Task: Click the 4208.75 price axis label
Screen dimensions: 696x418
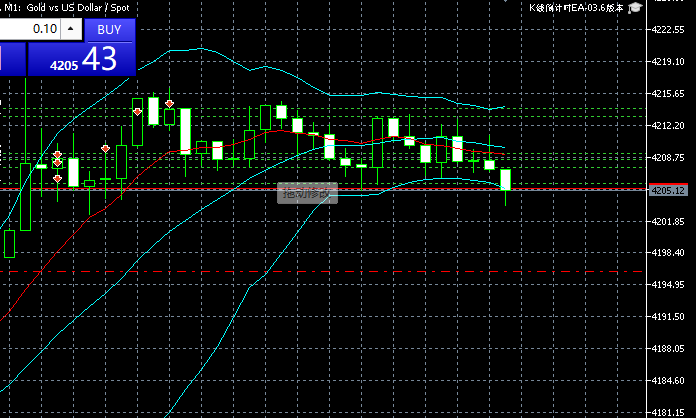Action: (668, 158)
